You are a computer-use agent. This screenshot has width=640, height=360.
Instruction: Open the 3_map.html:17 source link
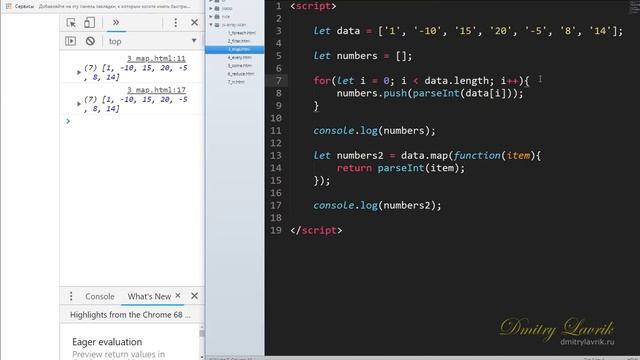(156, 90)
